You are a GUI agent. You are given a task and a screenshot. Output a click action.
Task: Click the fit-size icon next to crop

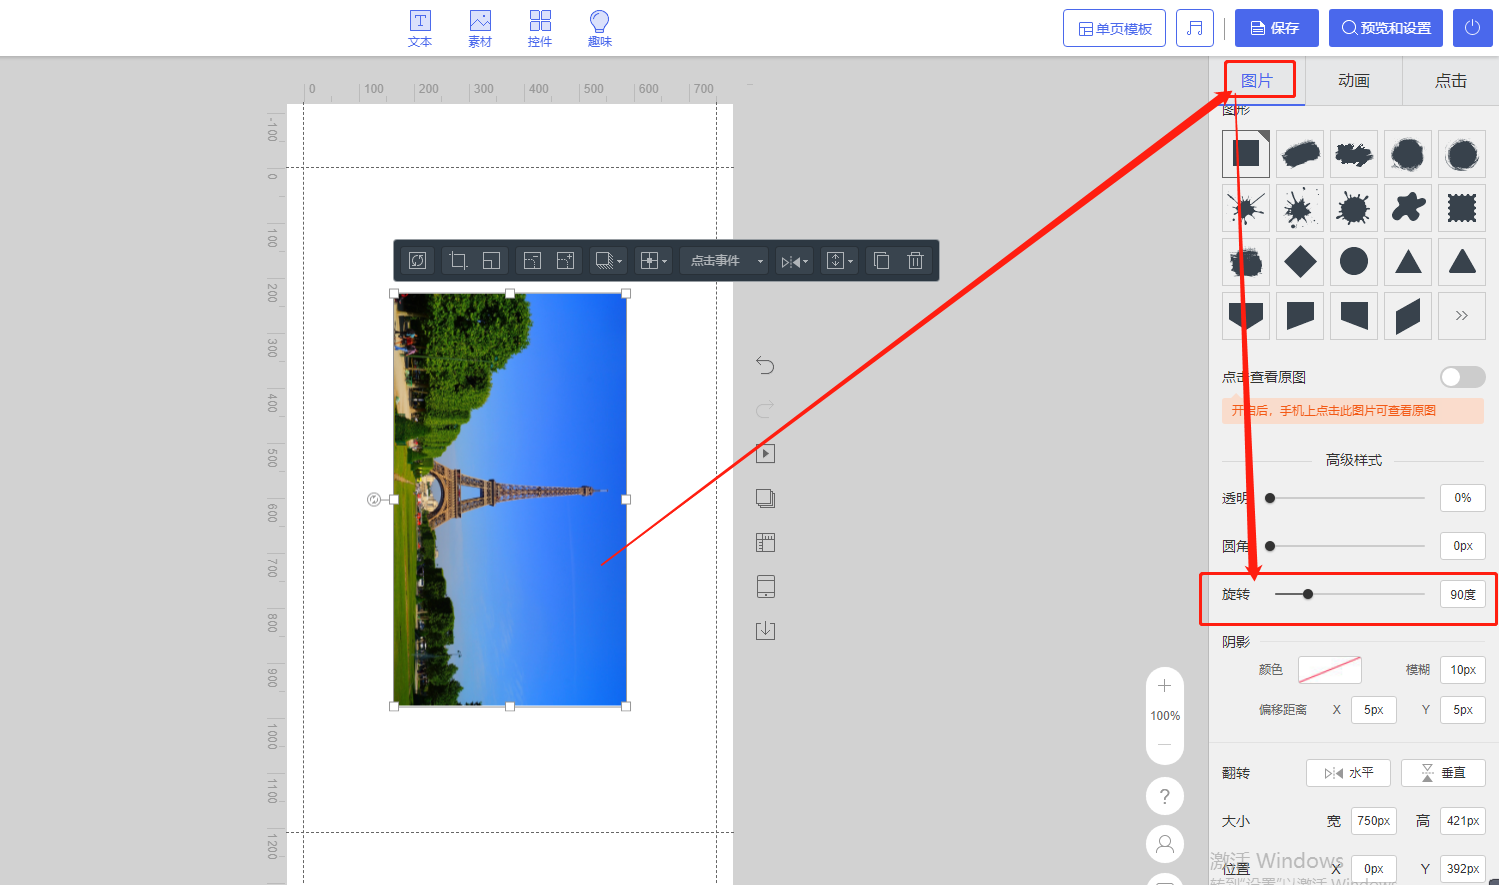point(491,261)
